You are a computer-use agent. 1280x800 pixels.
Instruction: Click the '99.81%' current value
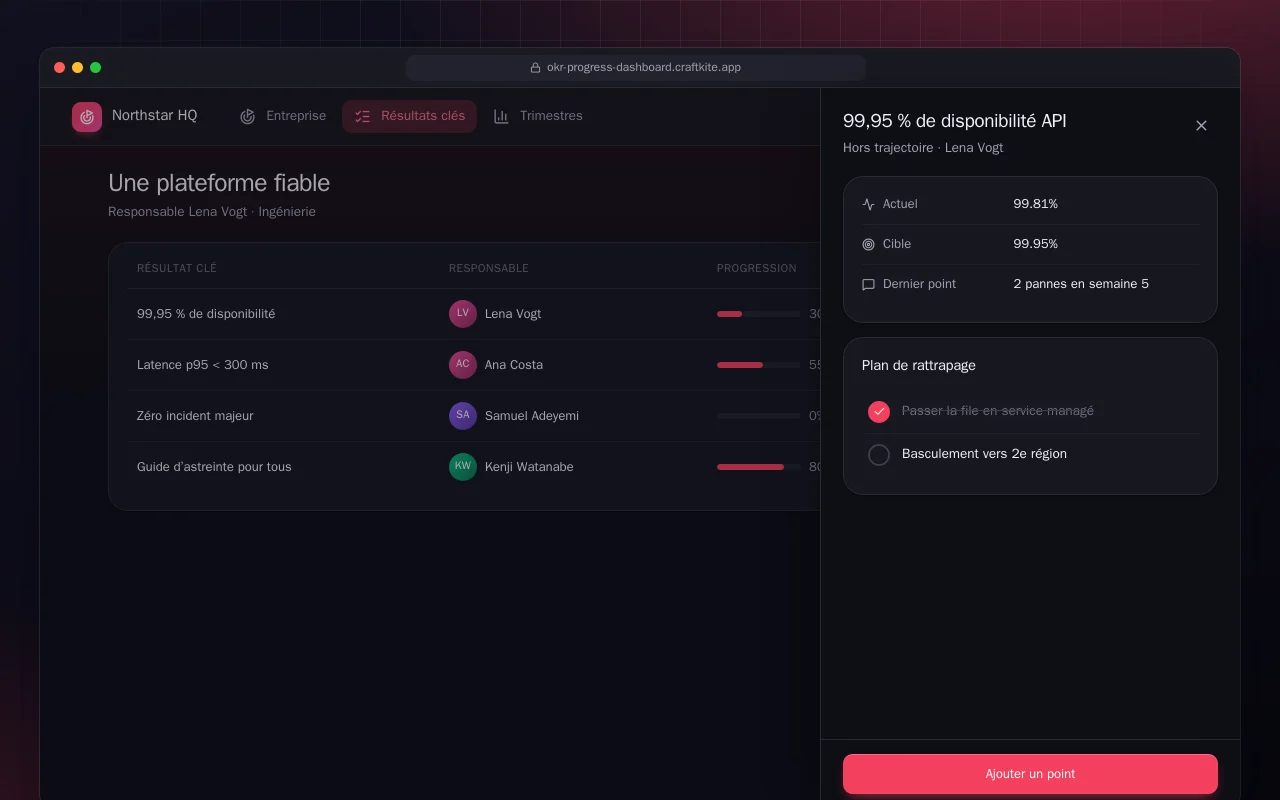(1035, 204)
